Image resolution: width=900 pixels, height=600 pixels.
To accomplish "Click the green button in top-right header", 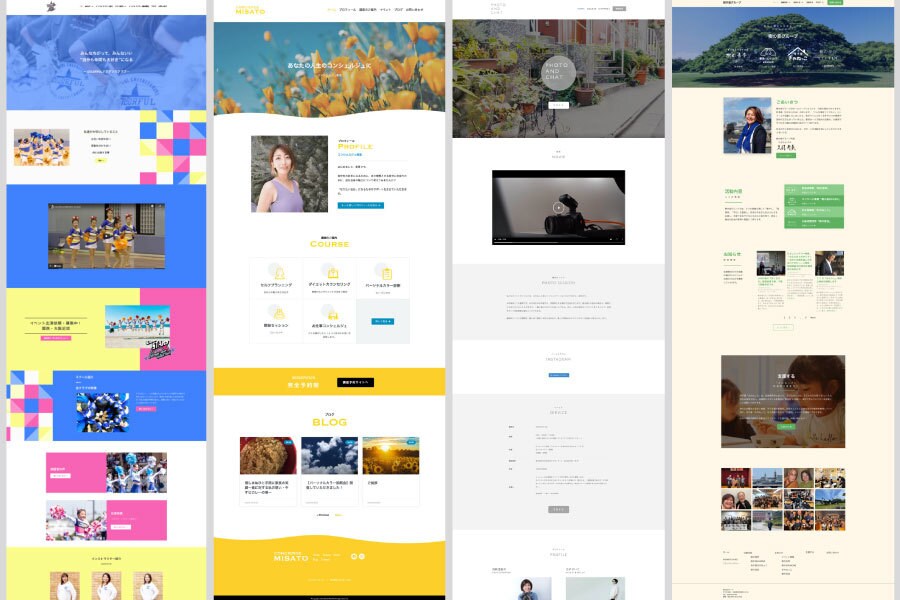I will coord(835,2).
